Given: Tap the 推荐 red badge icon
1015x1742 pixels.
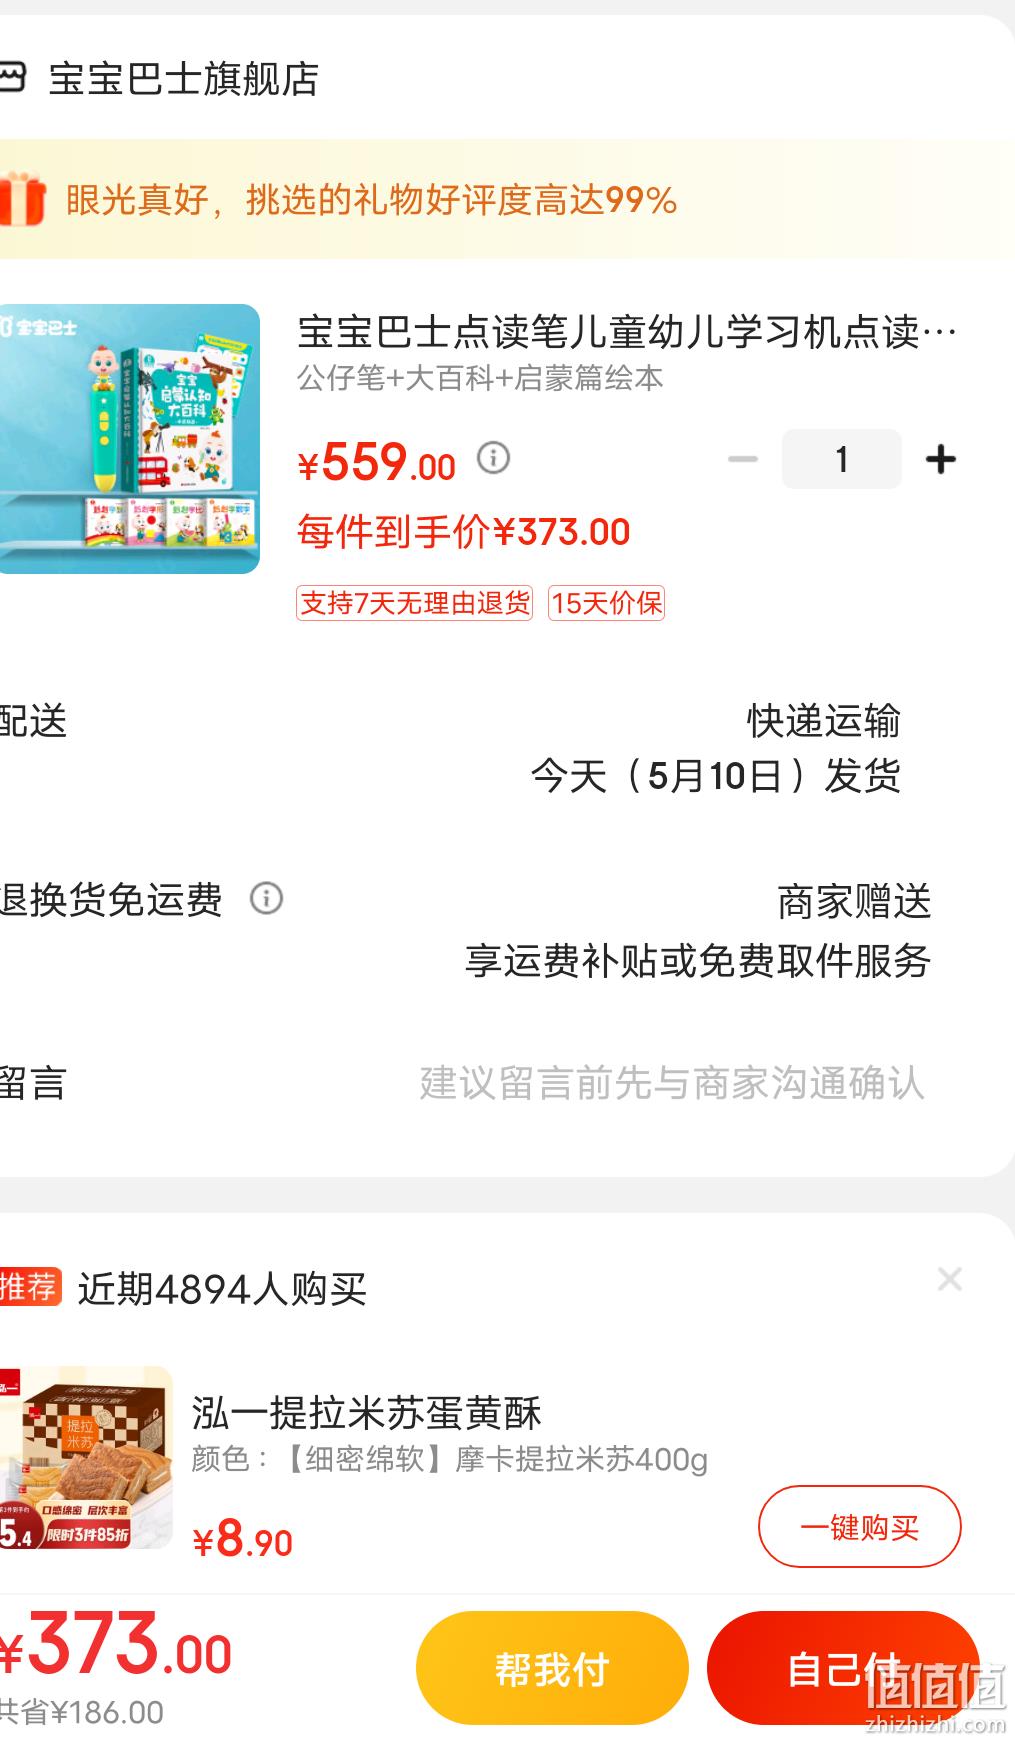Looking at the screenshot, I should [30, 1287].
